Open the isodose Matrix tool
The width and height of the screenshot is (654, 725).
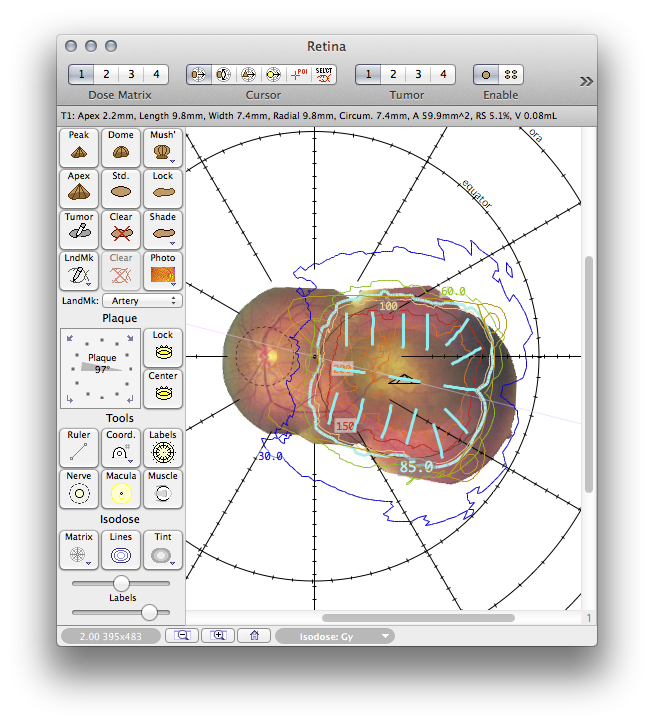pyautogui.click(x=79, y=550)
